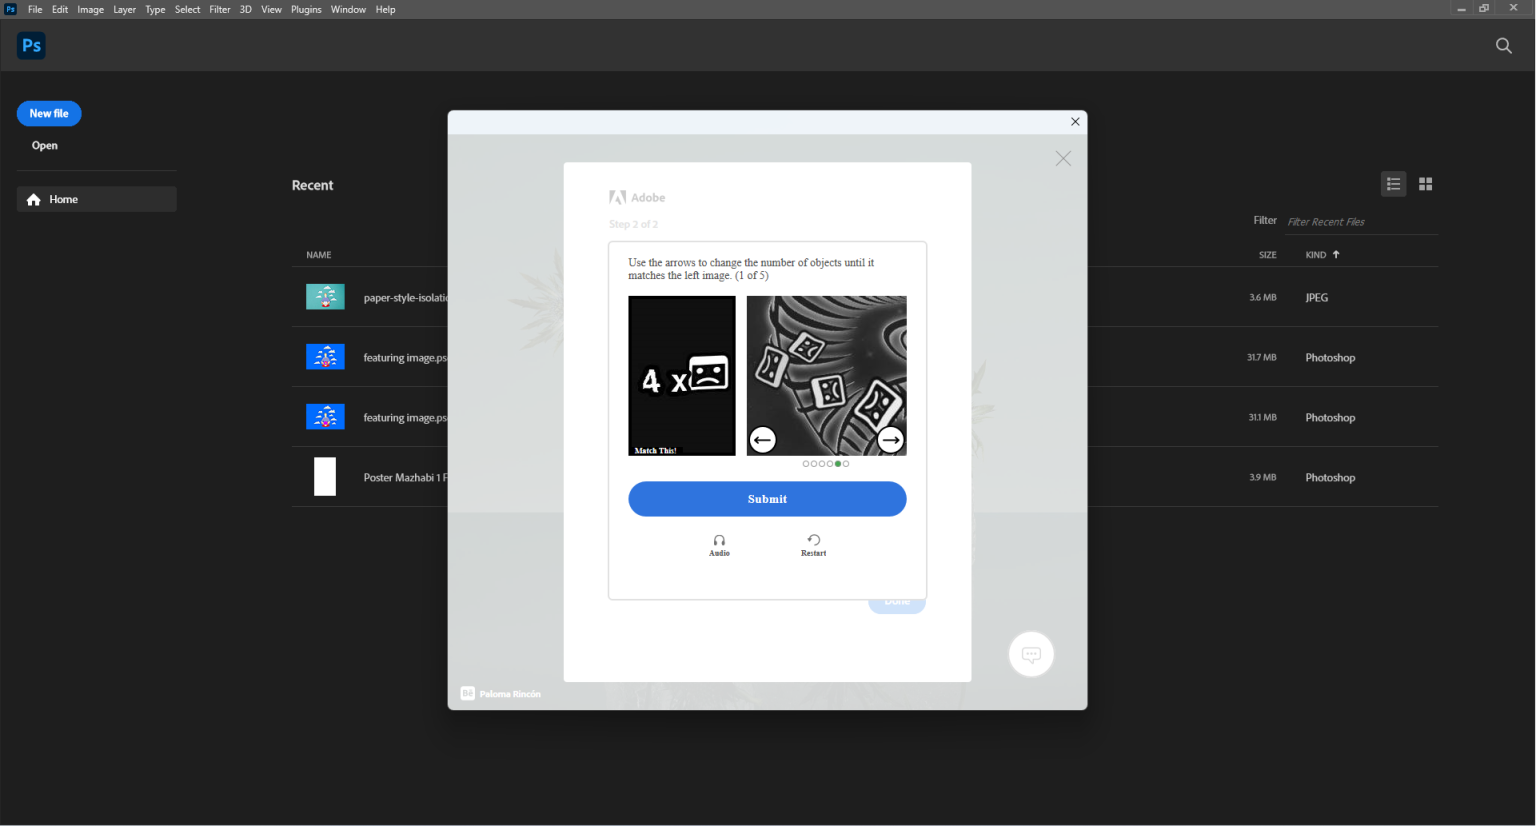
Task: Open the File menu
Action: [35, 9]
